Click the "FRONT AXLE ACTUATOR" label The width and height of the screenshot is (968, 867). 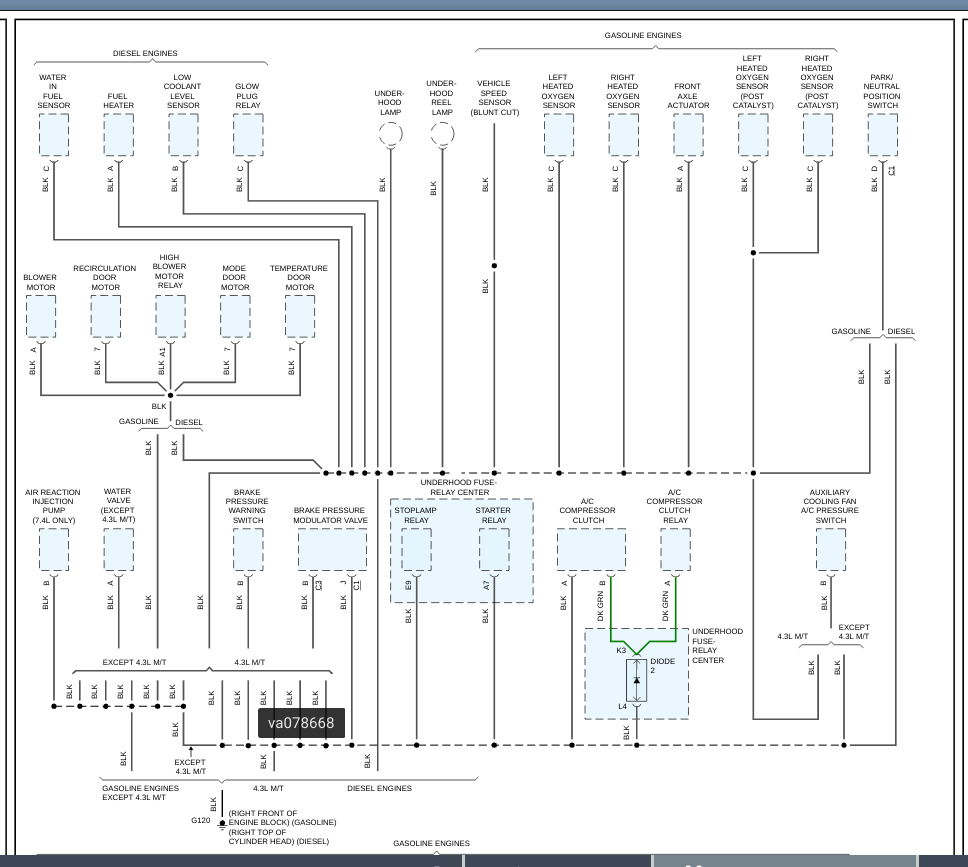688,96
